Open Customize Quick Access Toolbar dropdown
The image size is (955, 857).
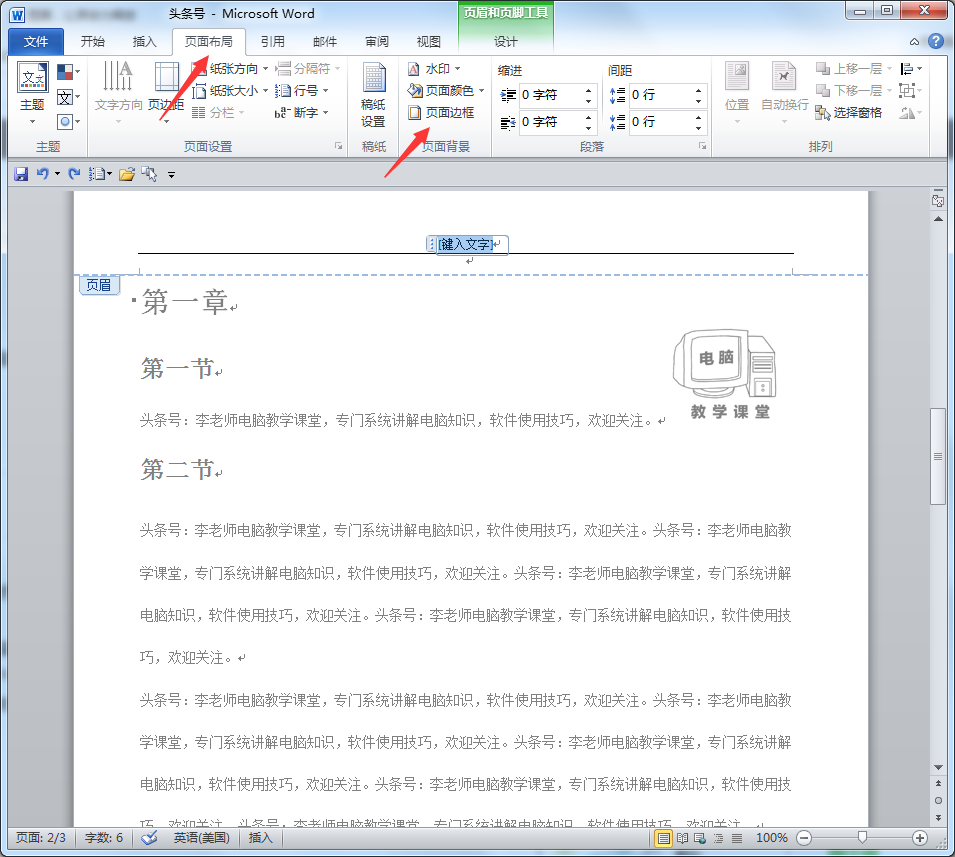(x=171, y=175)
